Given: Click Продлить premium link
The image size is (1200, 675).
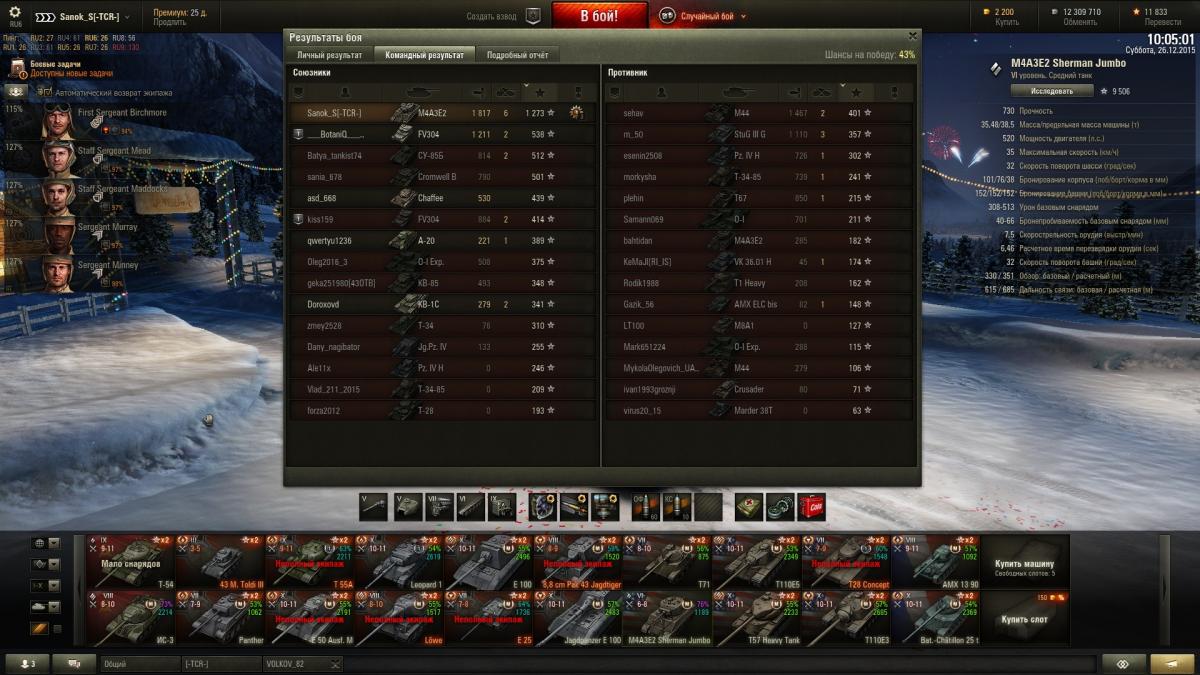Looking at the screenshot, I should coord(169,22).
